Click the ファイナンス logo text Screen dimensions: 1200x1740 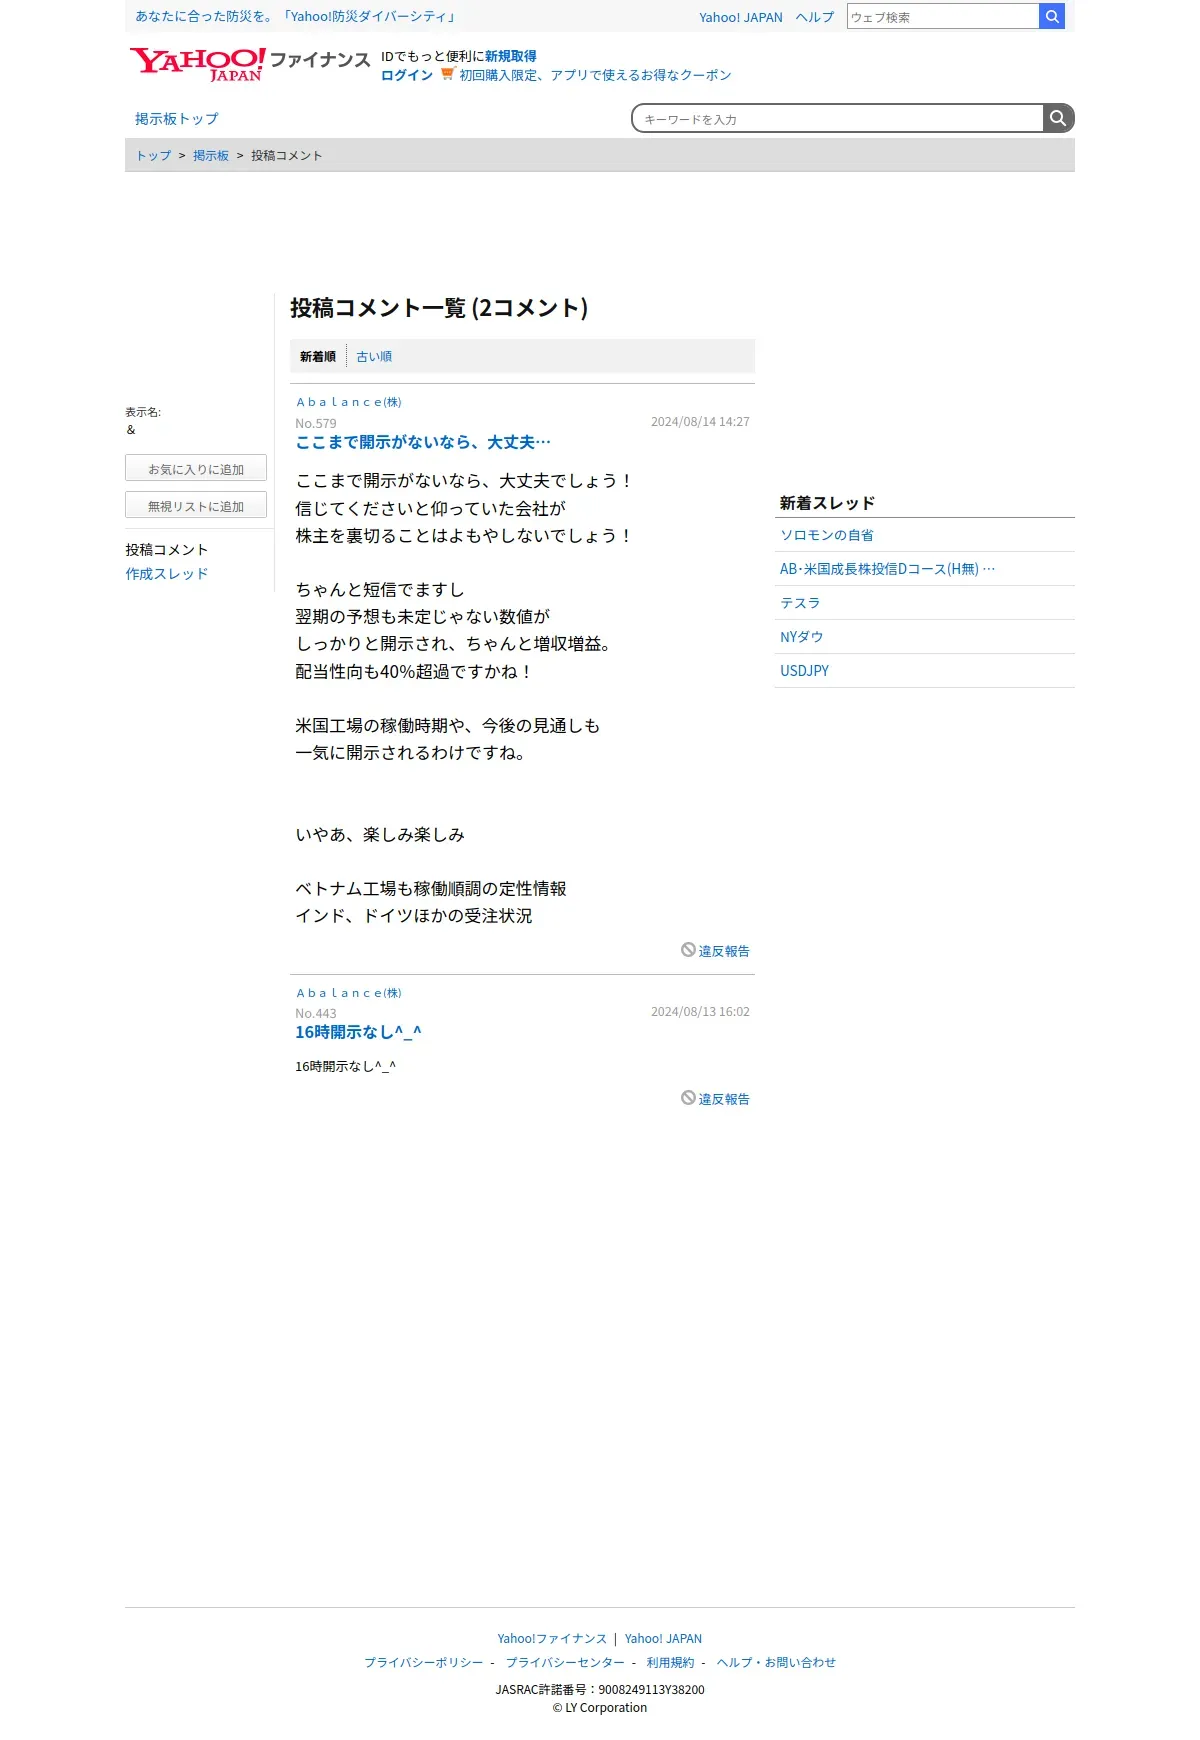[x=320, y=60]
